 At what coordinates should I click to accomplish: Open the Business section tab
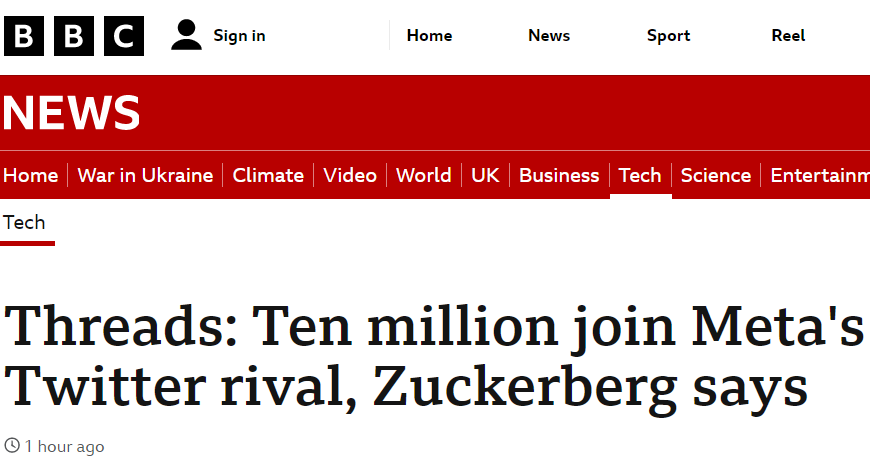559,176
